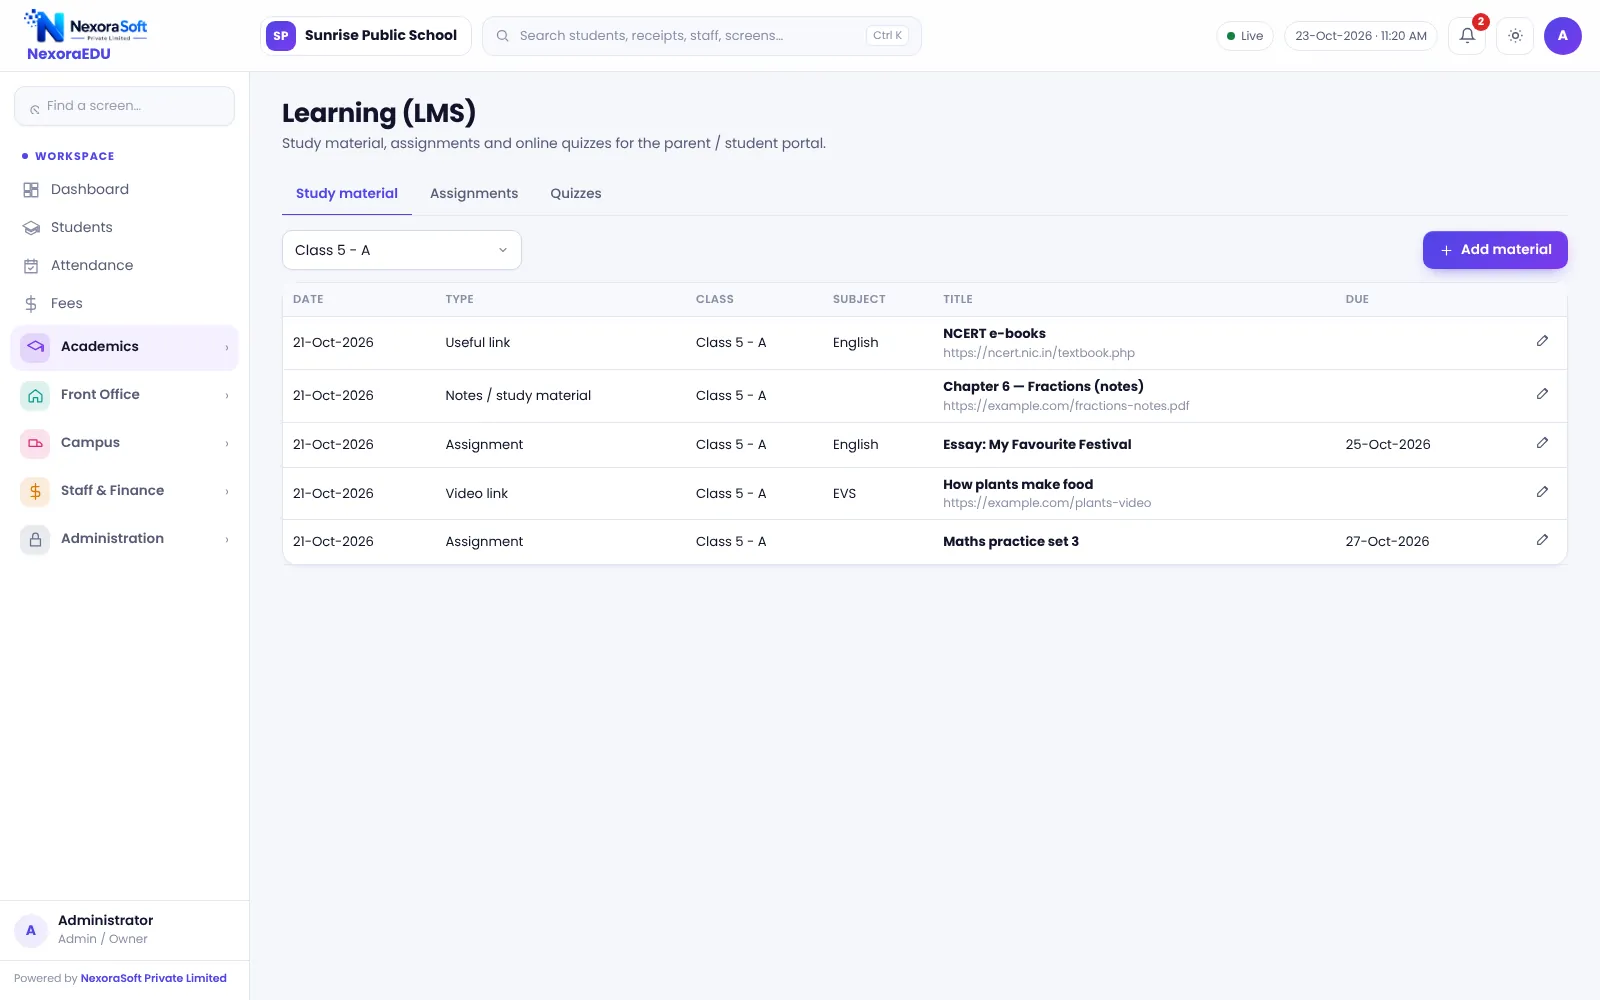The width and height of the screenshot is (1600, 1000).
Task: Edit the Maths practice set 3 row
Action: (1542, 540)
